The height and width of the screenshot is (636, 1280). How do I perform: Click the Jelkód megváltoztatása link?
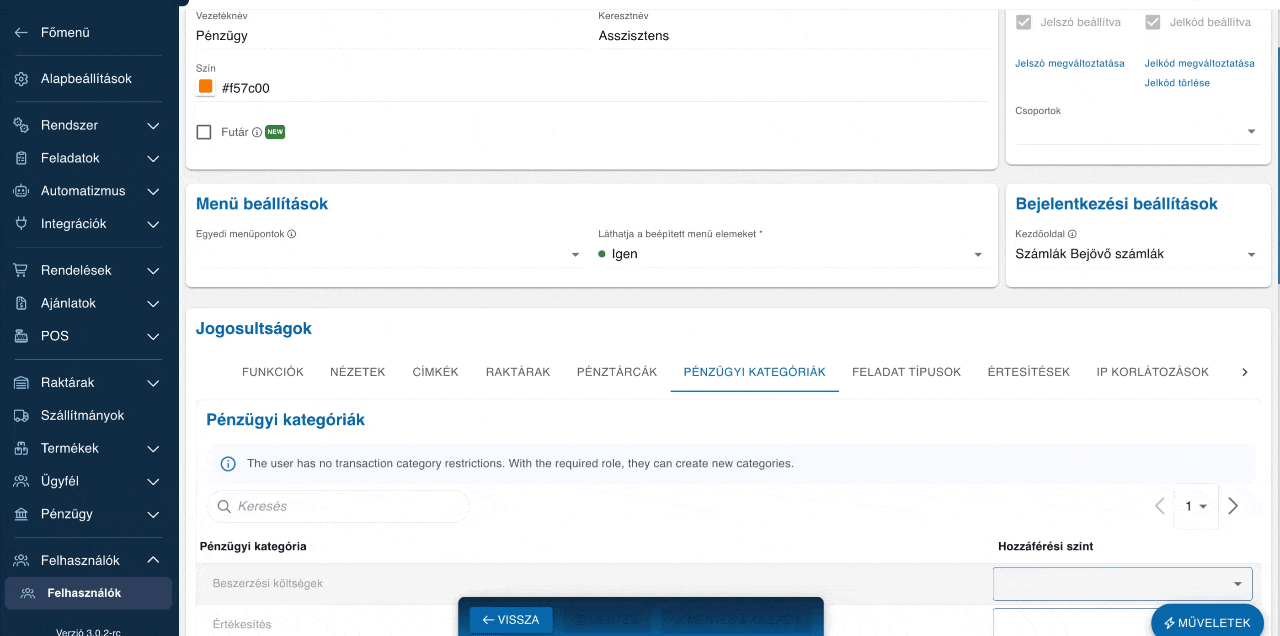tap(1200, 63)
